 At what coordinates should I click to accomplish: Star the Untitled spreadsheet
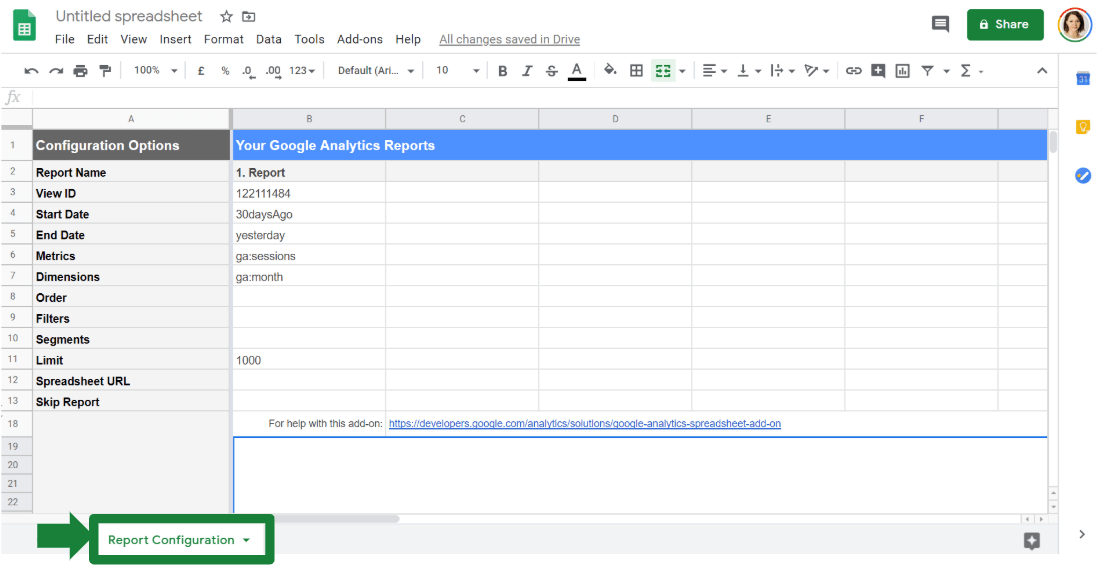pyautogui.click(x=226, y=17)
